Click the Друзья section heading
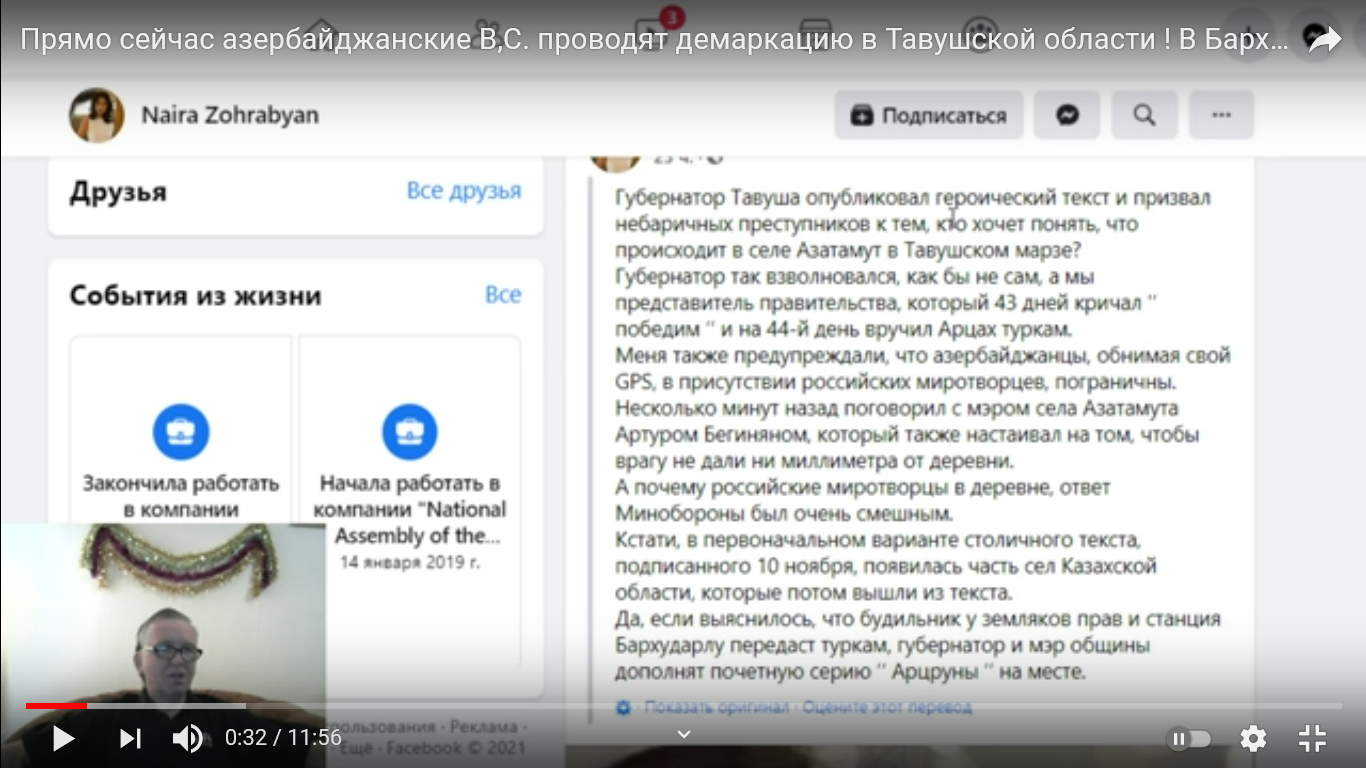Screen dimensions: 1366x768 click(x=118, y=192)
